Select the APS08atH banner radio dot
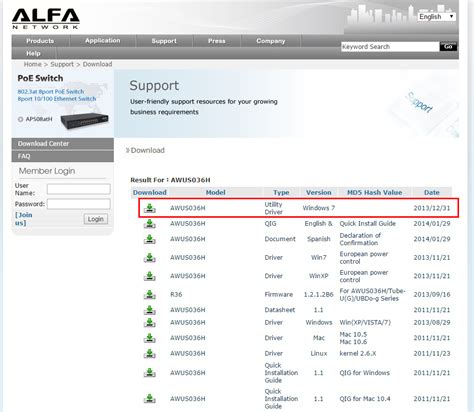The image size is (474, 412). click(20, 119)
